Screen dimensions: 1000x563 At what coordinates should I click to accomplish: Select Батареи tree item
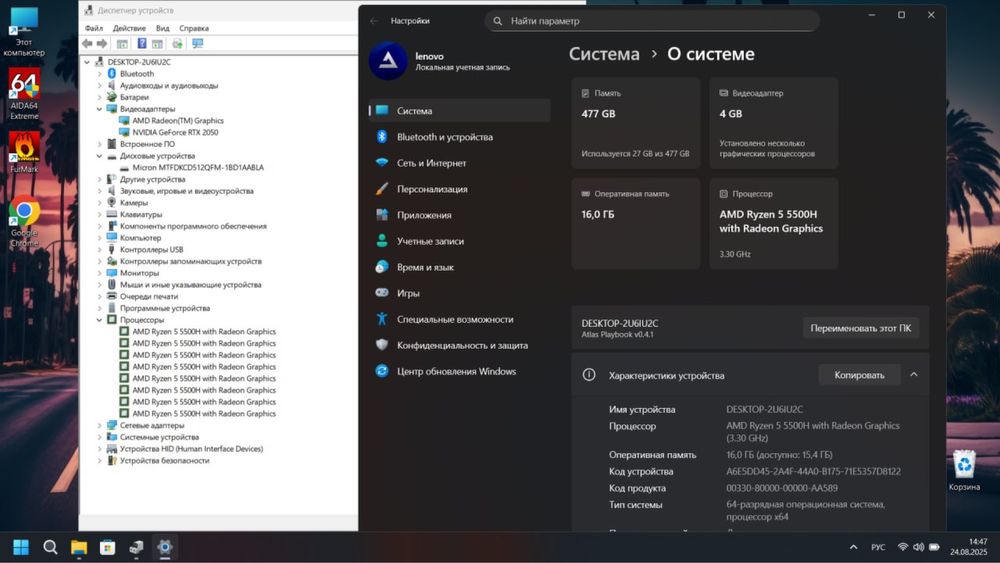tap(134, 98)
